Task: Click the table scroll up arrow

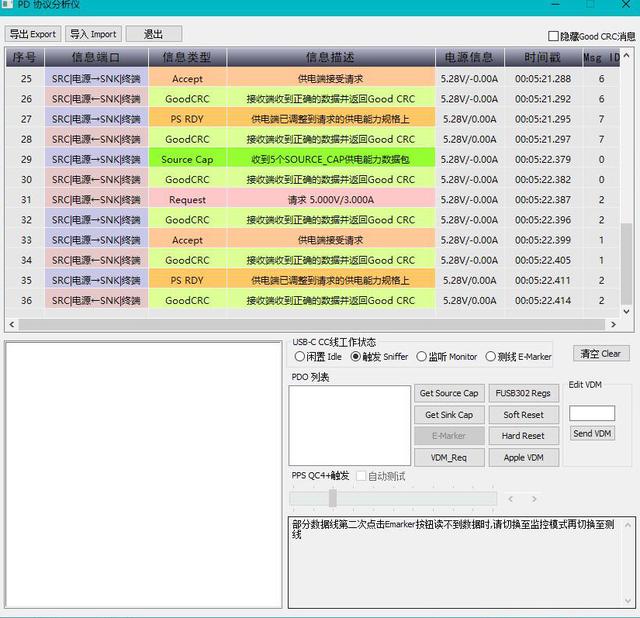Action: click(627, 55)
